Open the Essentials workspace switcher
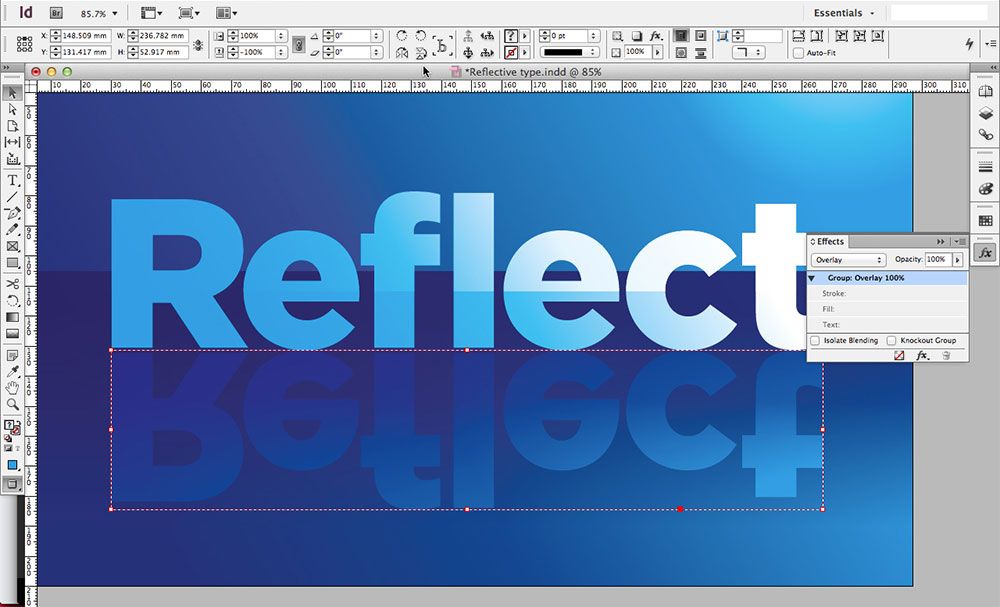The height and width of the screenshot is (607, 1000). (x=840, y=13)
